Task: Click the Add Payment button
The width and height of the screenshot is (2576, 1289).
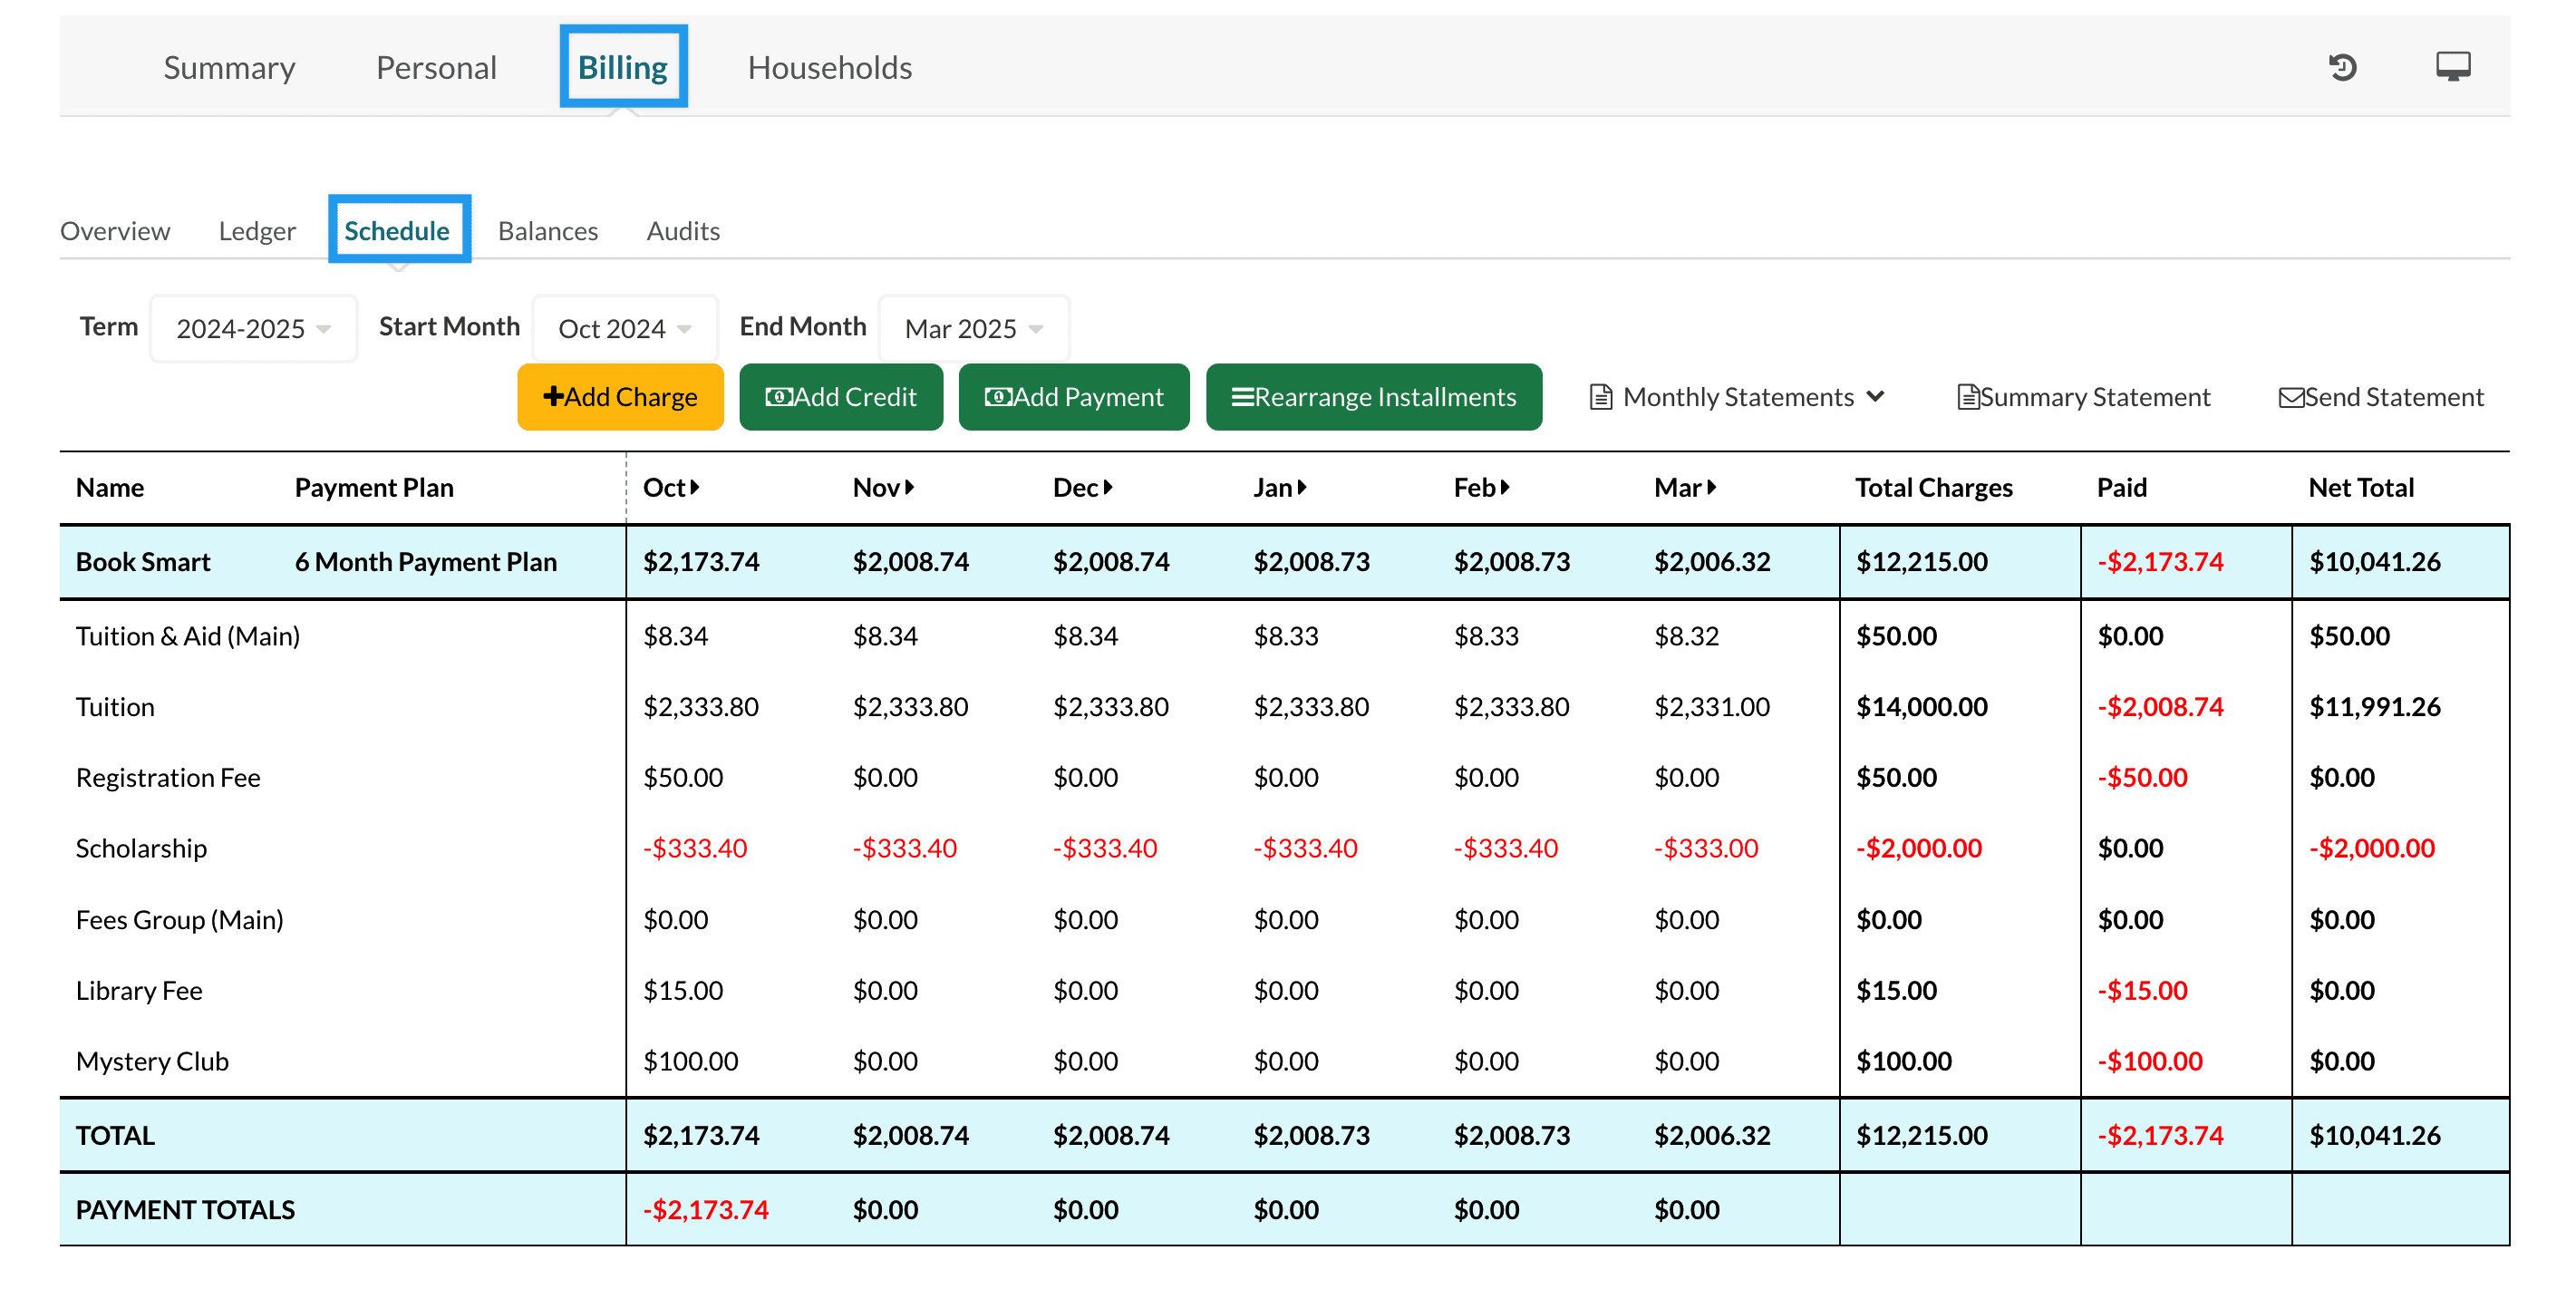Action: [x=1073, y=397]
